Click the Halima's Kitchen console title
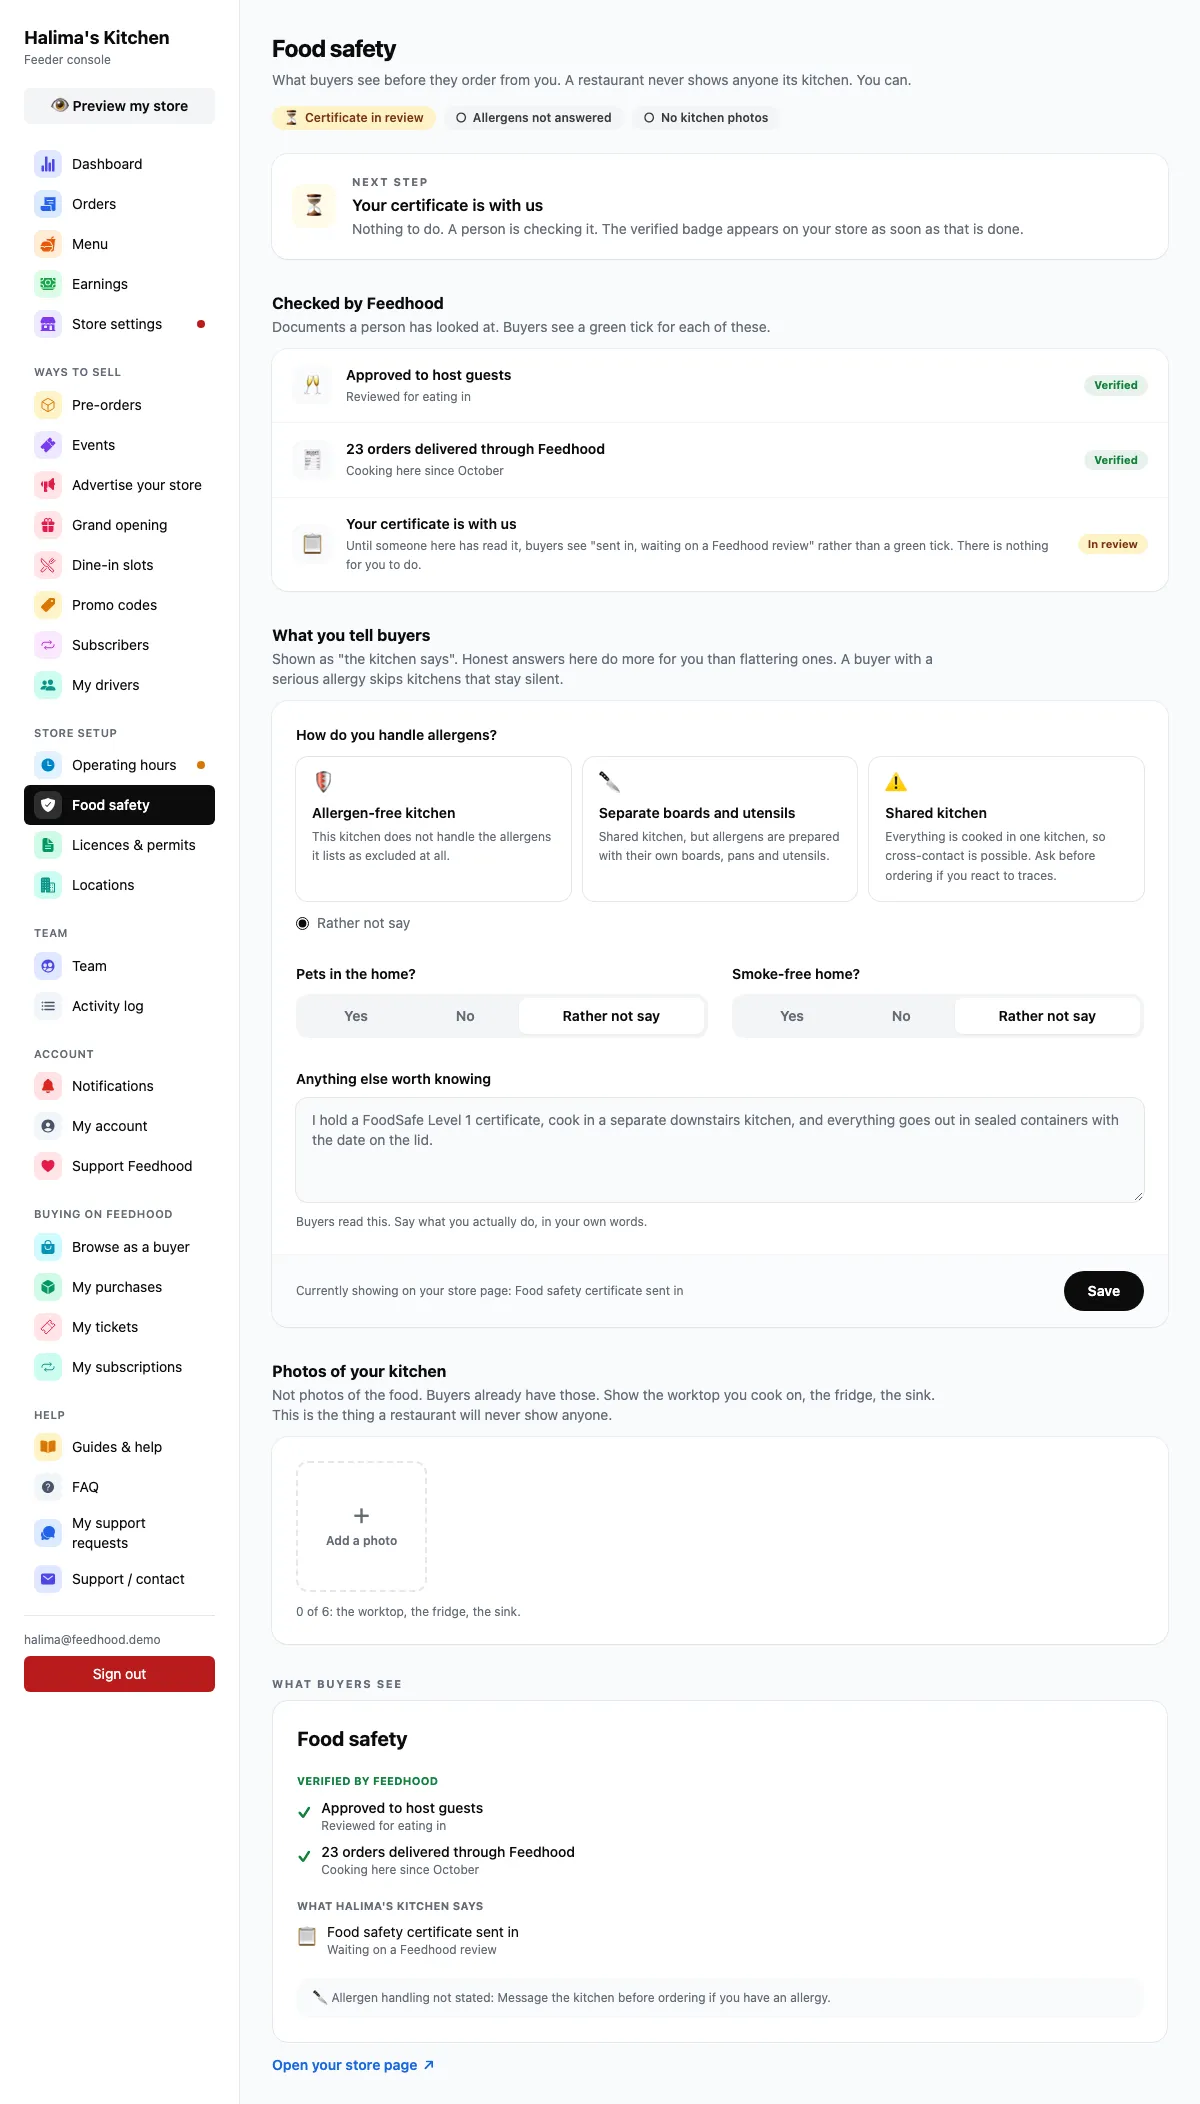 tap(97, 38)
